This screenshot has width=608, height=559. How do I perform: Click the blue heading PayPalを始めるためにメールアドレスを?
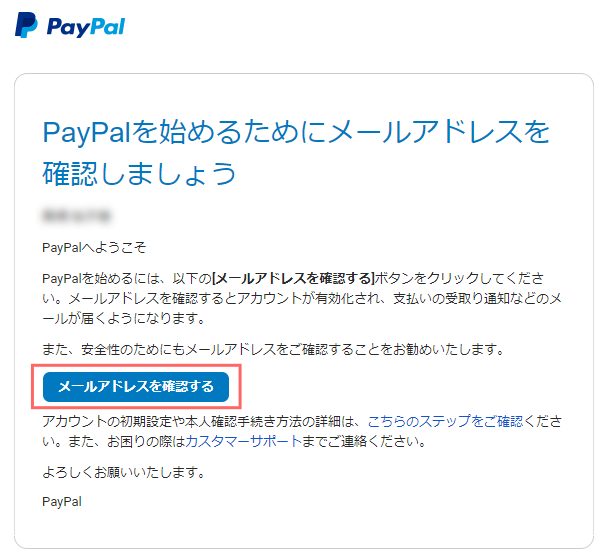[x=296, y=132]
